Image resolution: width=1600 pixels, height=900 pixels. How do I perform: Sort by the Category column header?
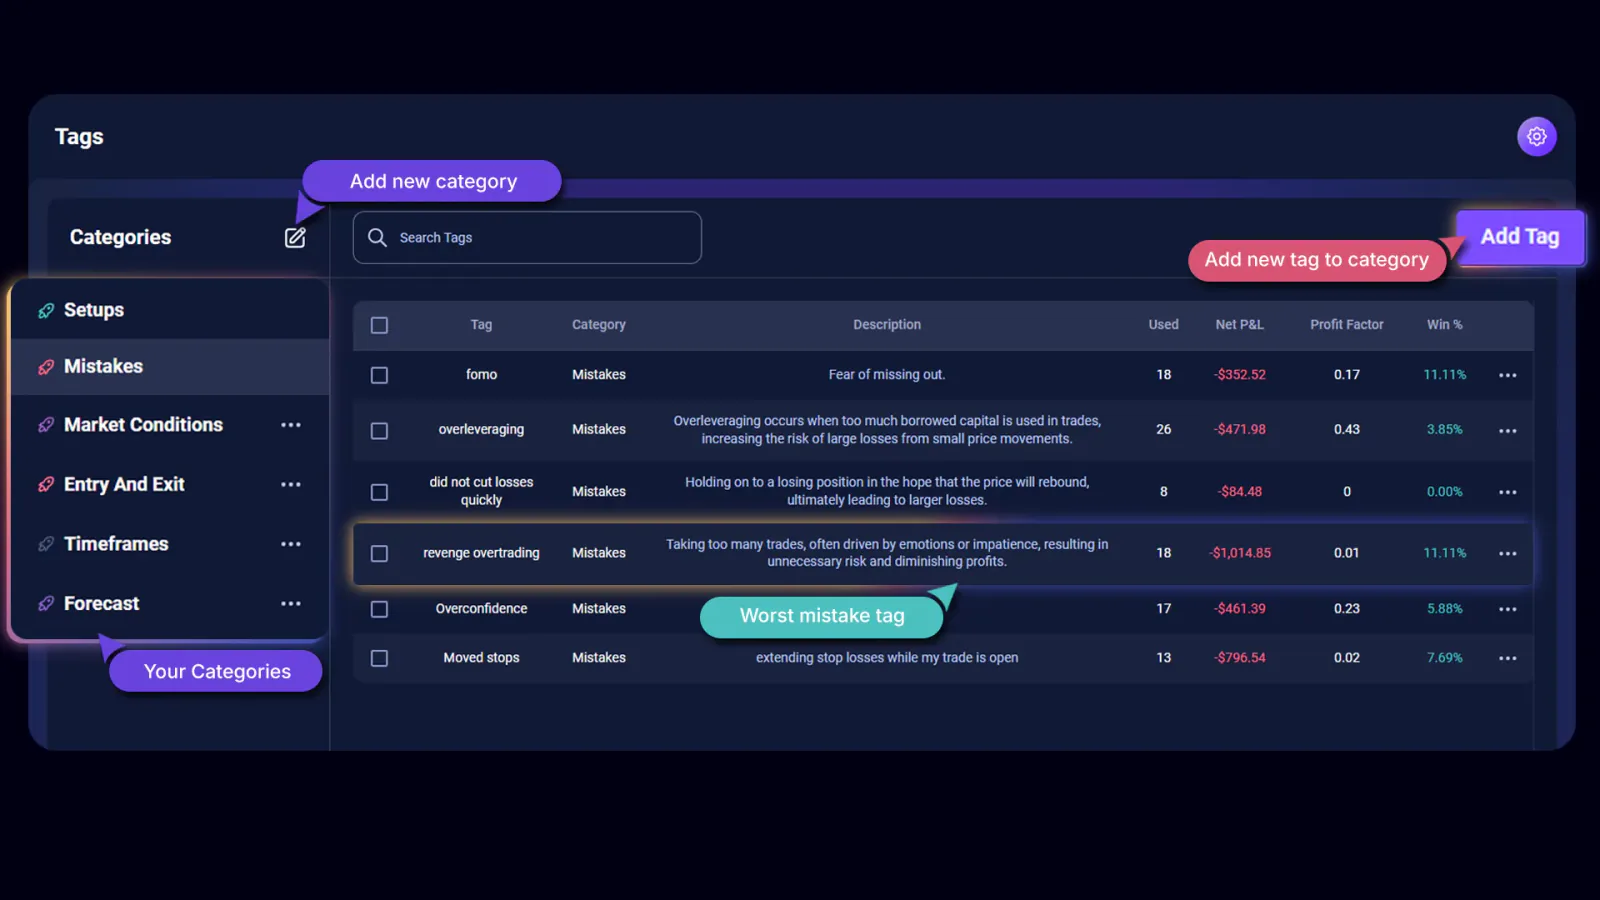point(599,324)
